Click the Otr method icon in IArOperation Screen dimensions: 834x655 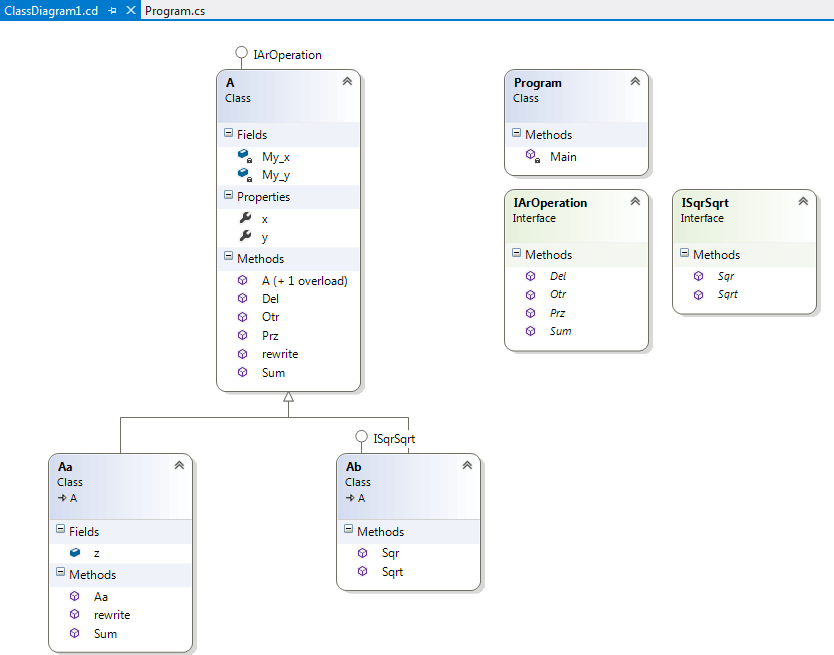click(x=530, y=294)
